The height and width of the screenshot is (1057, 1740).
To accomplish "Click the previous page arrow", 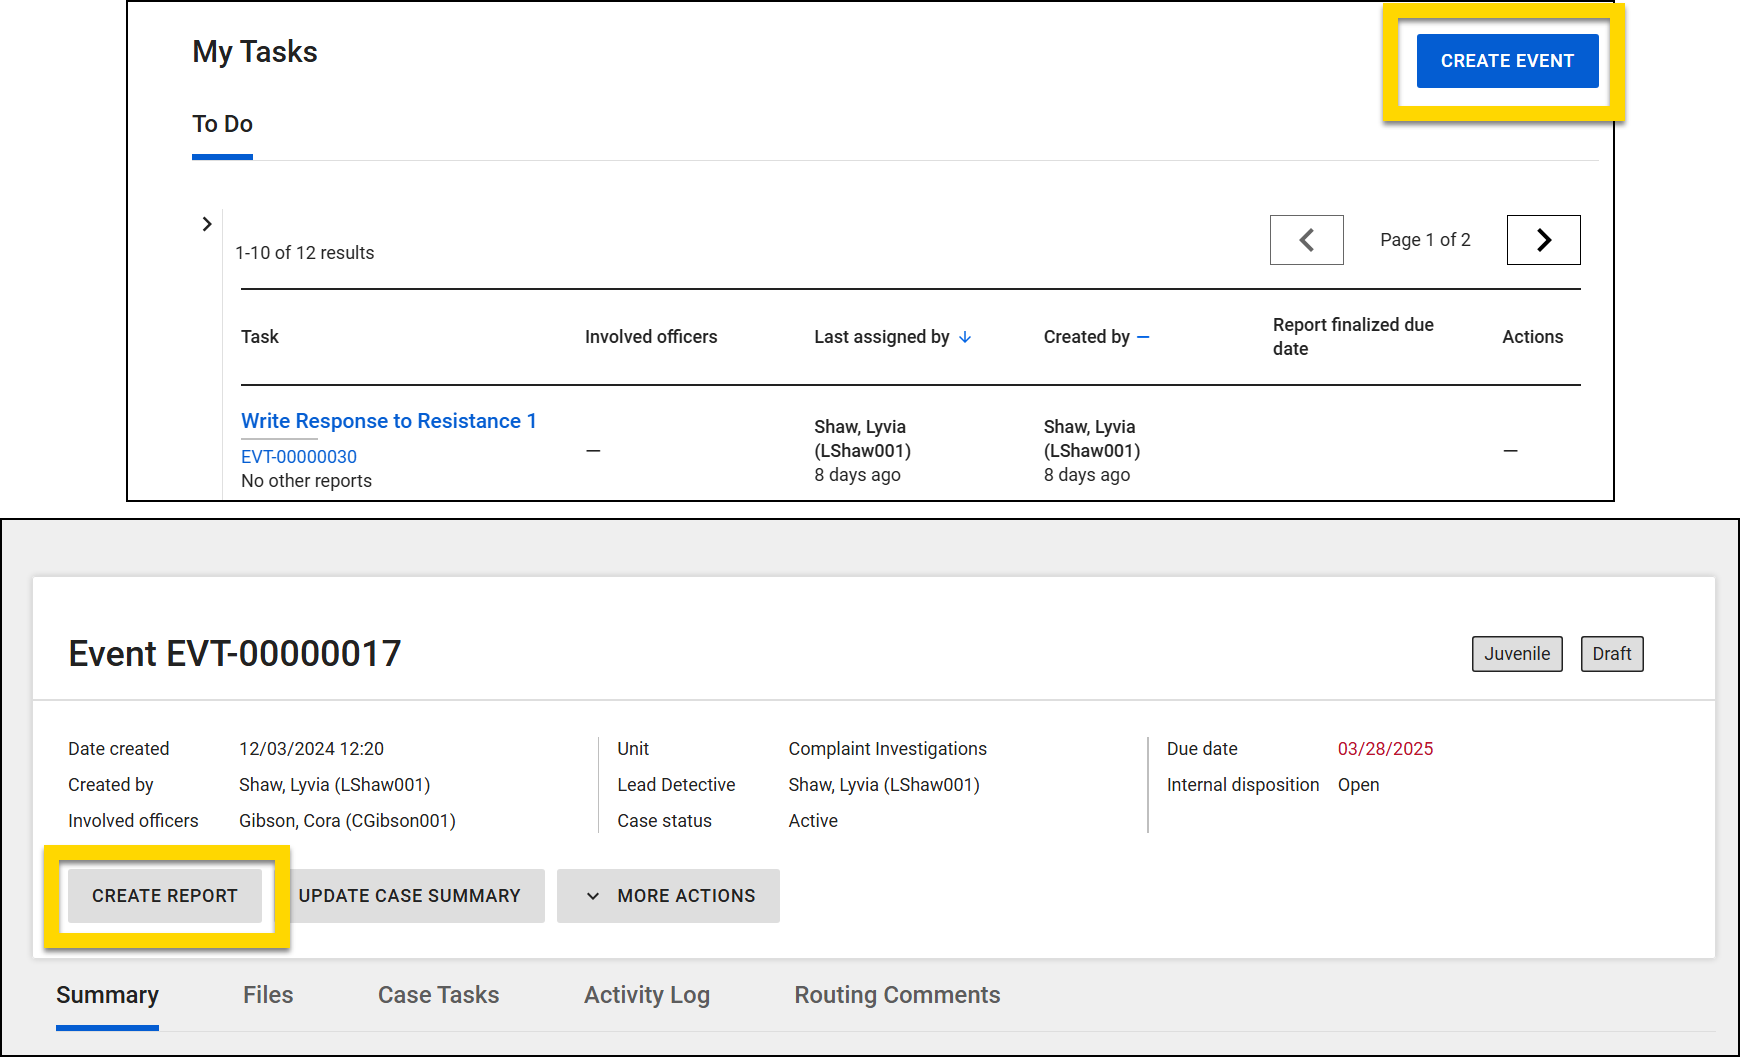I will pyautogui.click(x=1306, y=240).
